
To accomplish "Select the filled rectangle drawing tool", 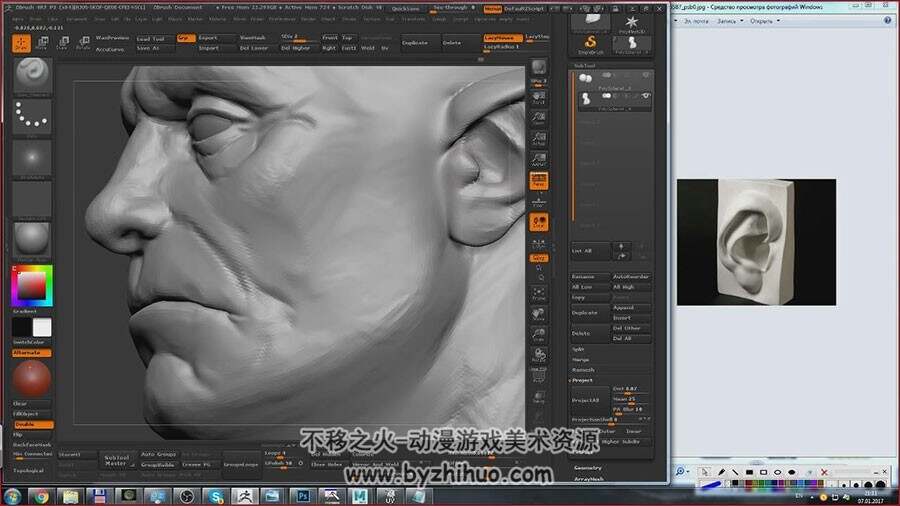I will pos(748,472).
